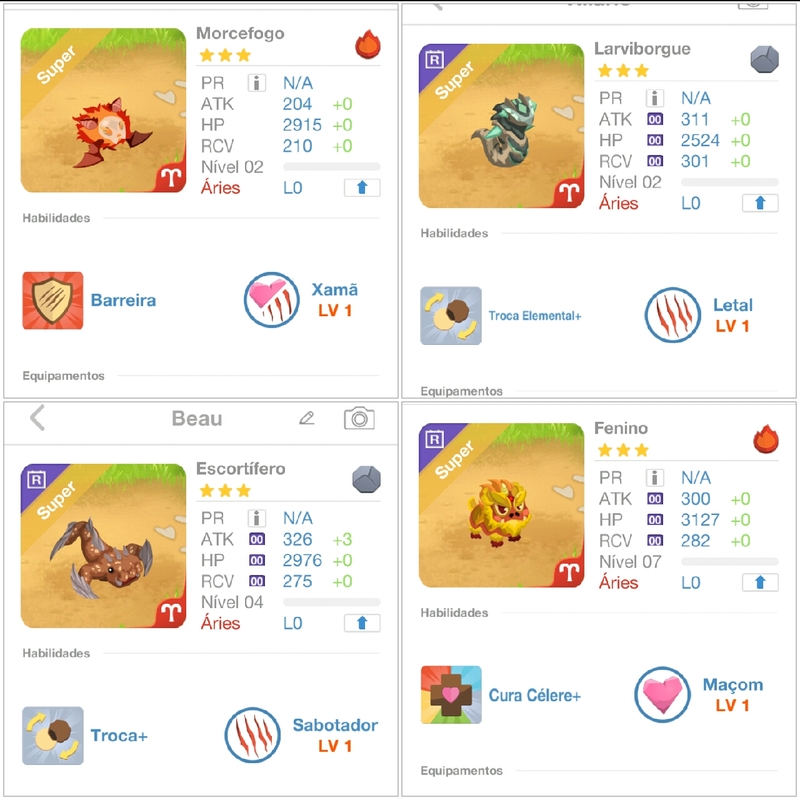
Task: Go back using the arrow left of Beau
Action: 37,418
